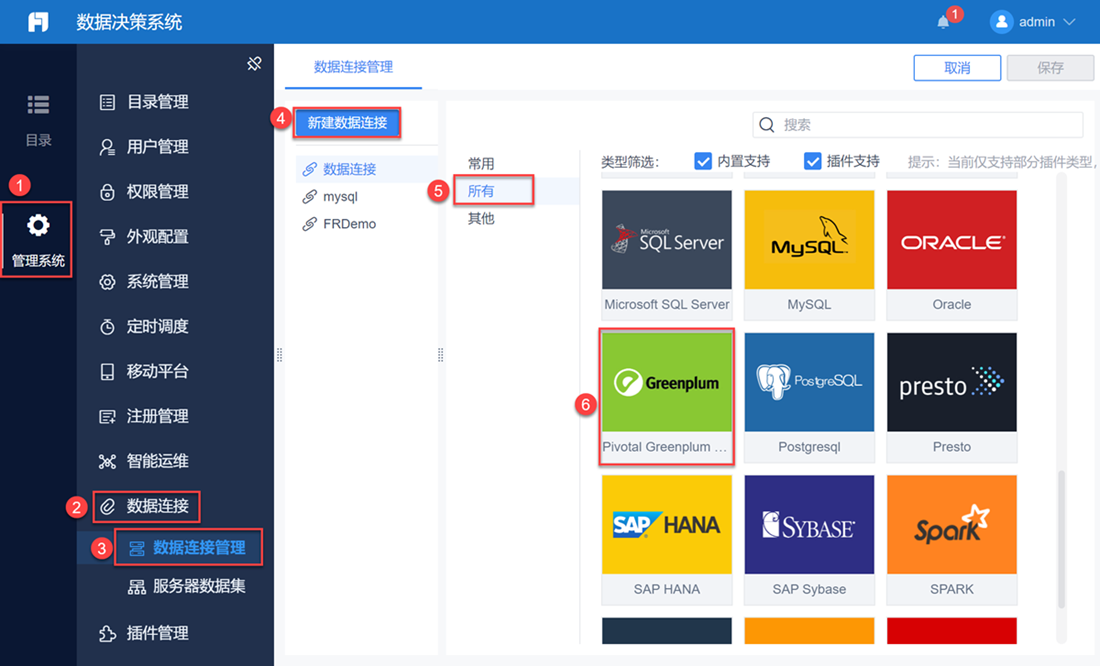Click the 目录管理 menu icon

tap(107, 102)
